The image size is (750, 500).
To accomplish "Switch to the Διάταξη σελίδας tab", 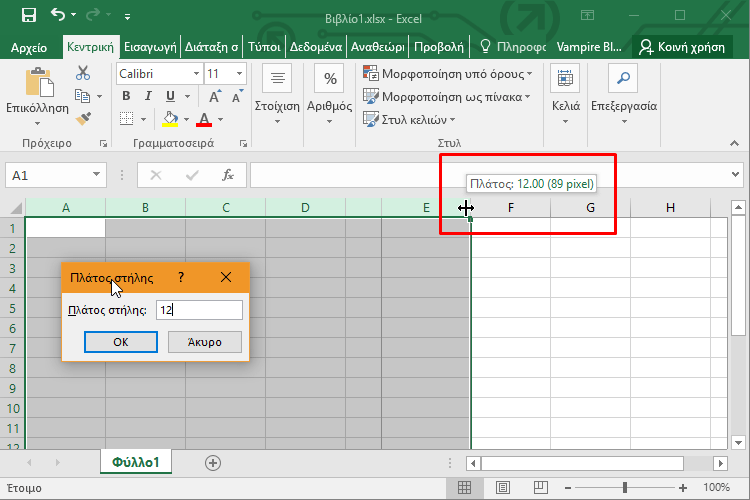I will 211,47.
